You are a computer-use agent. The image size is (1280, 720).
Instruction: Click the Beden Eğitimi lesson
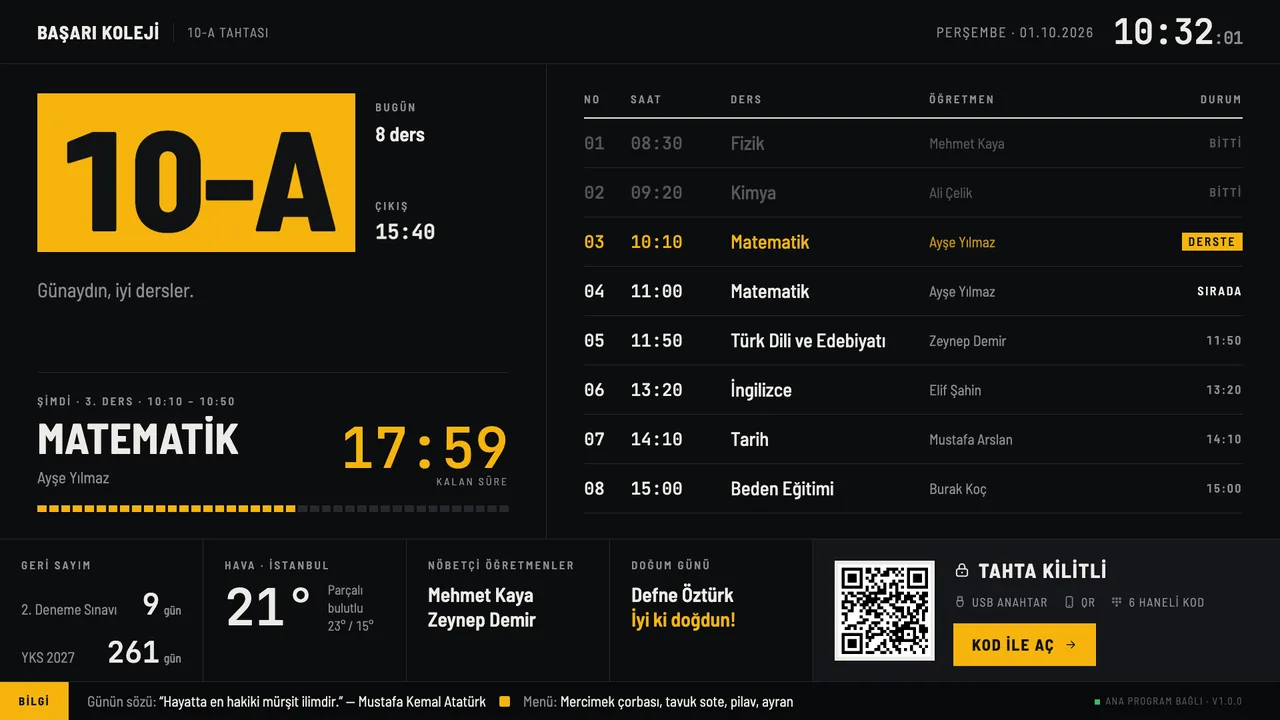click(782, 489)
